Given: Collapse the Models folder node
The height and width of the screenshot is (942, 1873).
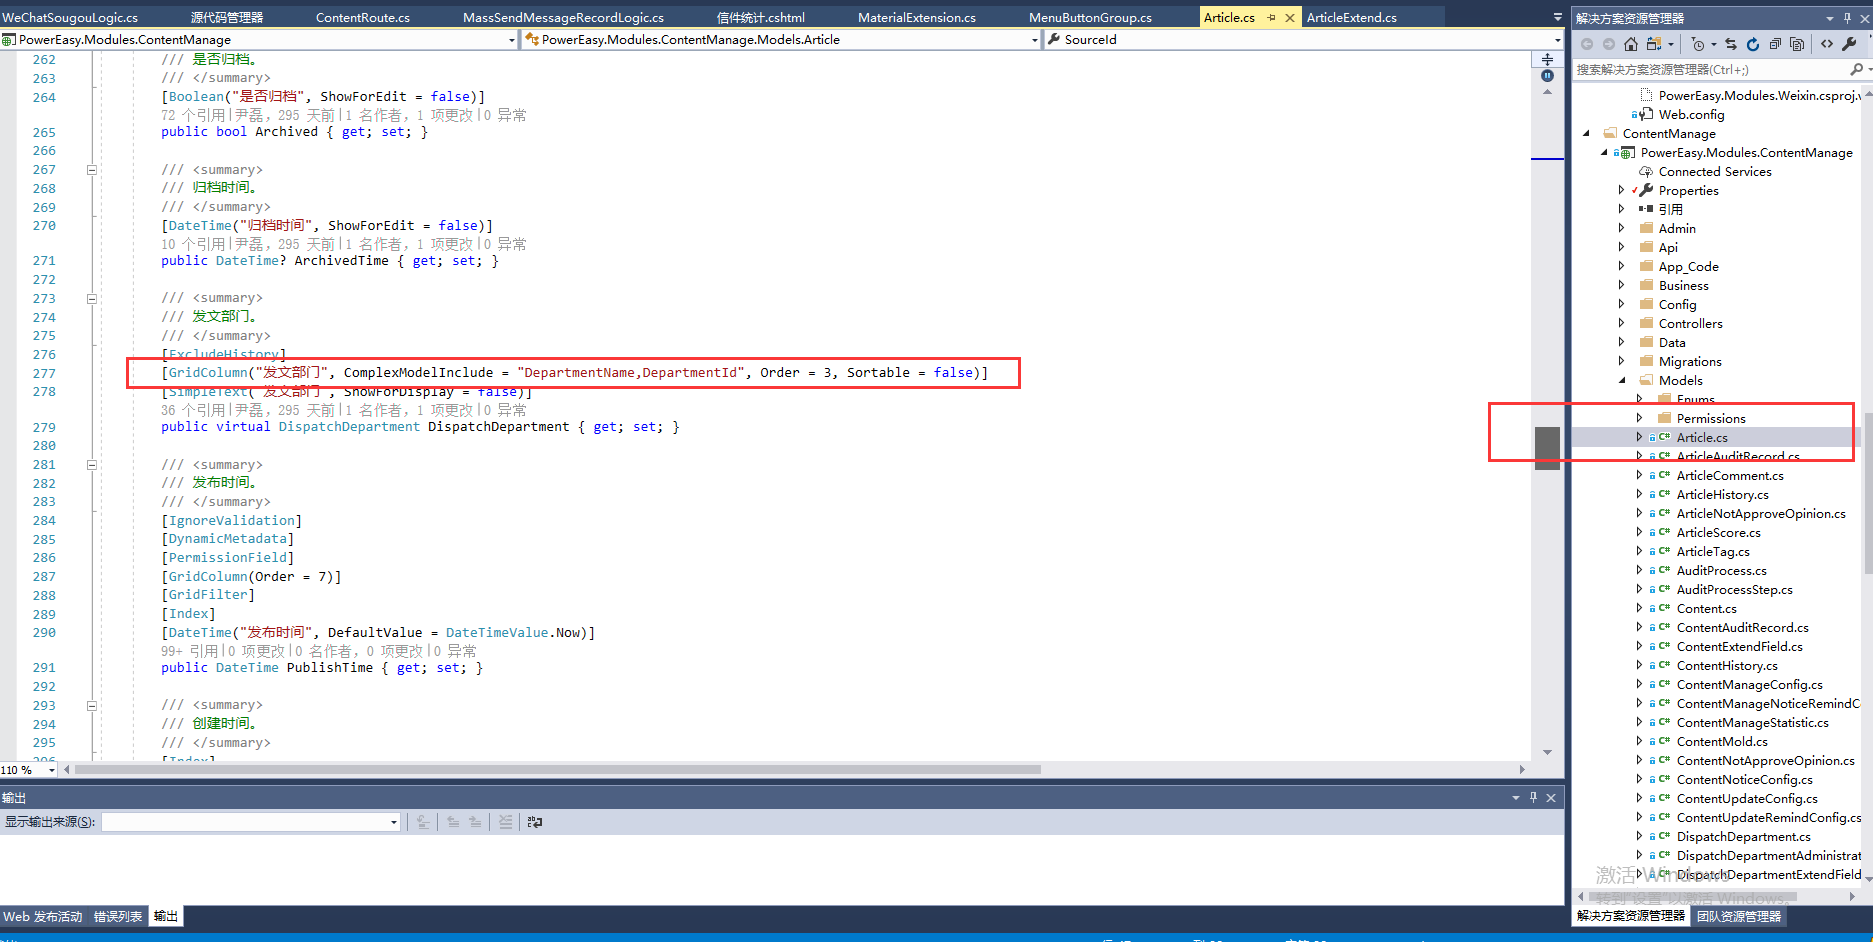Looking at the screenshot, I should click(x=1622, y=380).
